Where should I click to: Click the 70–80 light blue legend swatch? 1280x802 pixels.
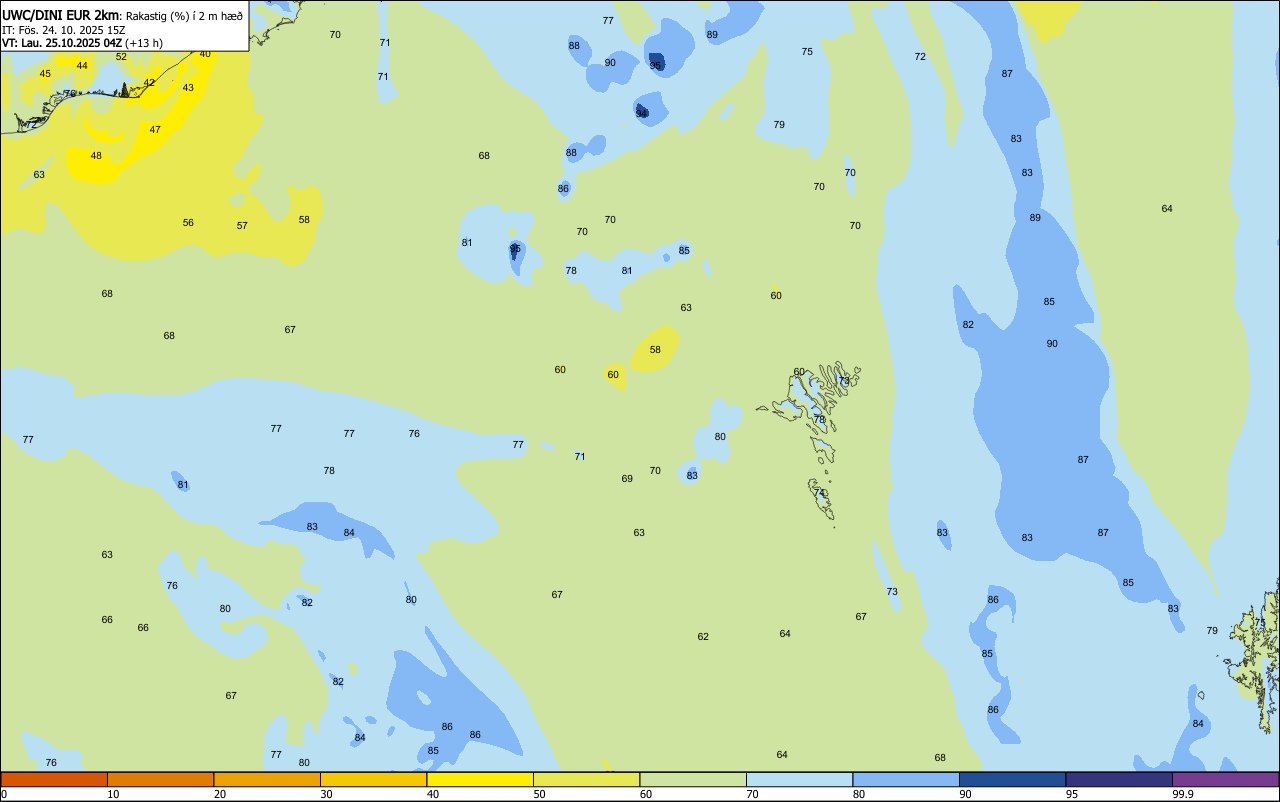tap(799, 779)
